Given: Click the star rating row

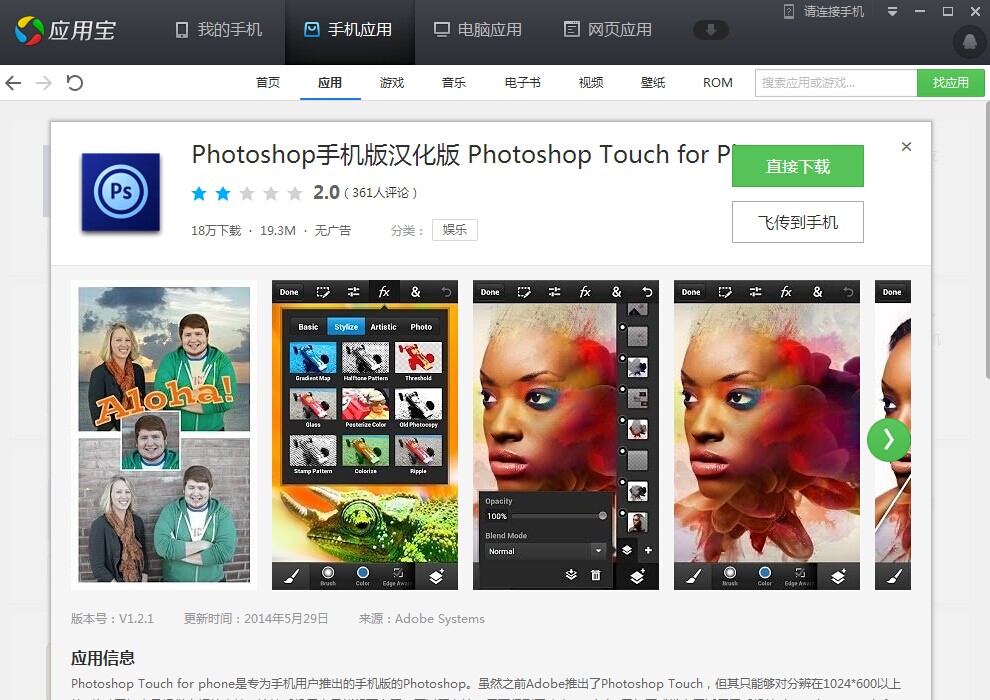Looking at the screenshot, I should [247, 193].
